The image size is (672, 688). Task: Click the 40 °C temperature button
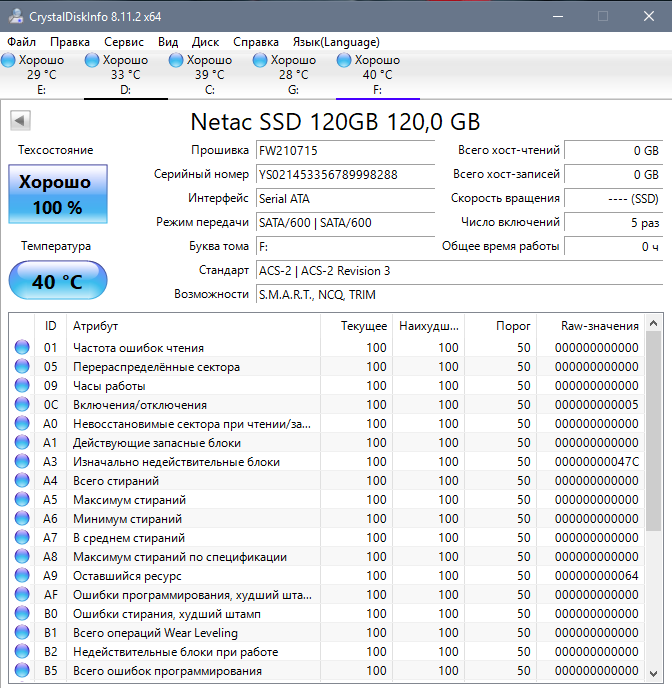coord(57,282)
